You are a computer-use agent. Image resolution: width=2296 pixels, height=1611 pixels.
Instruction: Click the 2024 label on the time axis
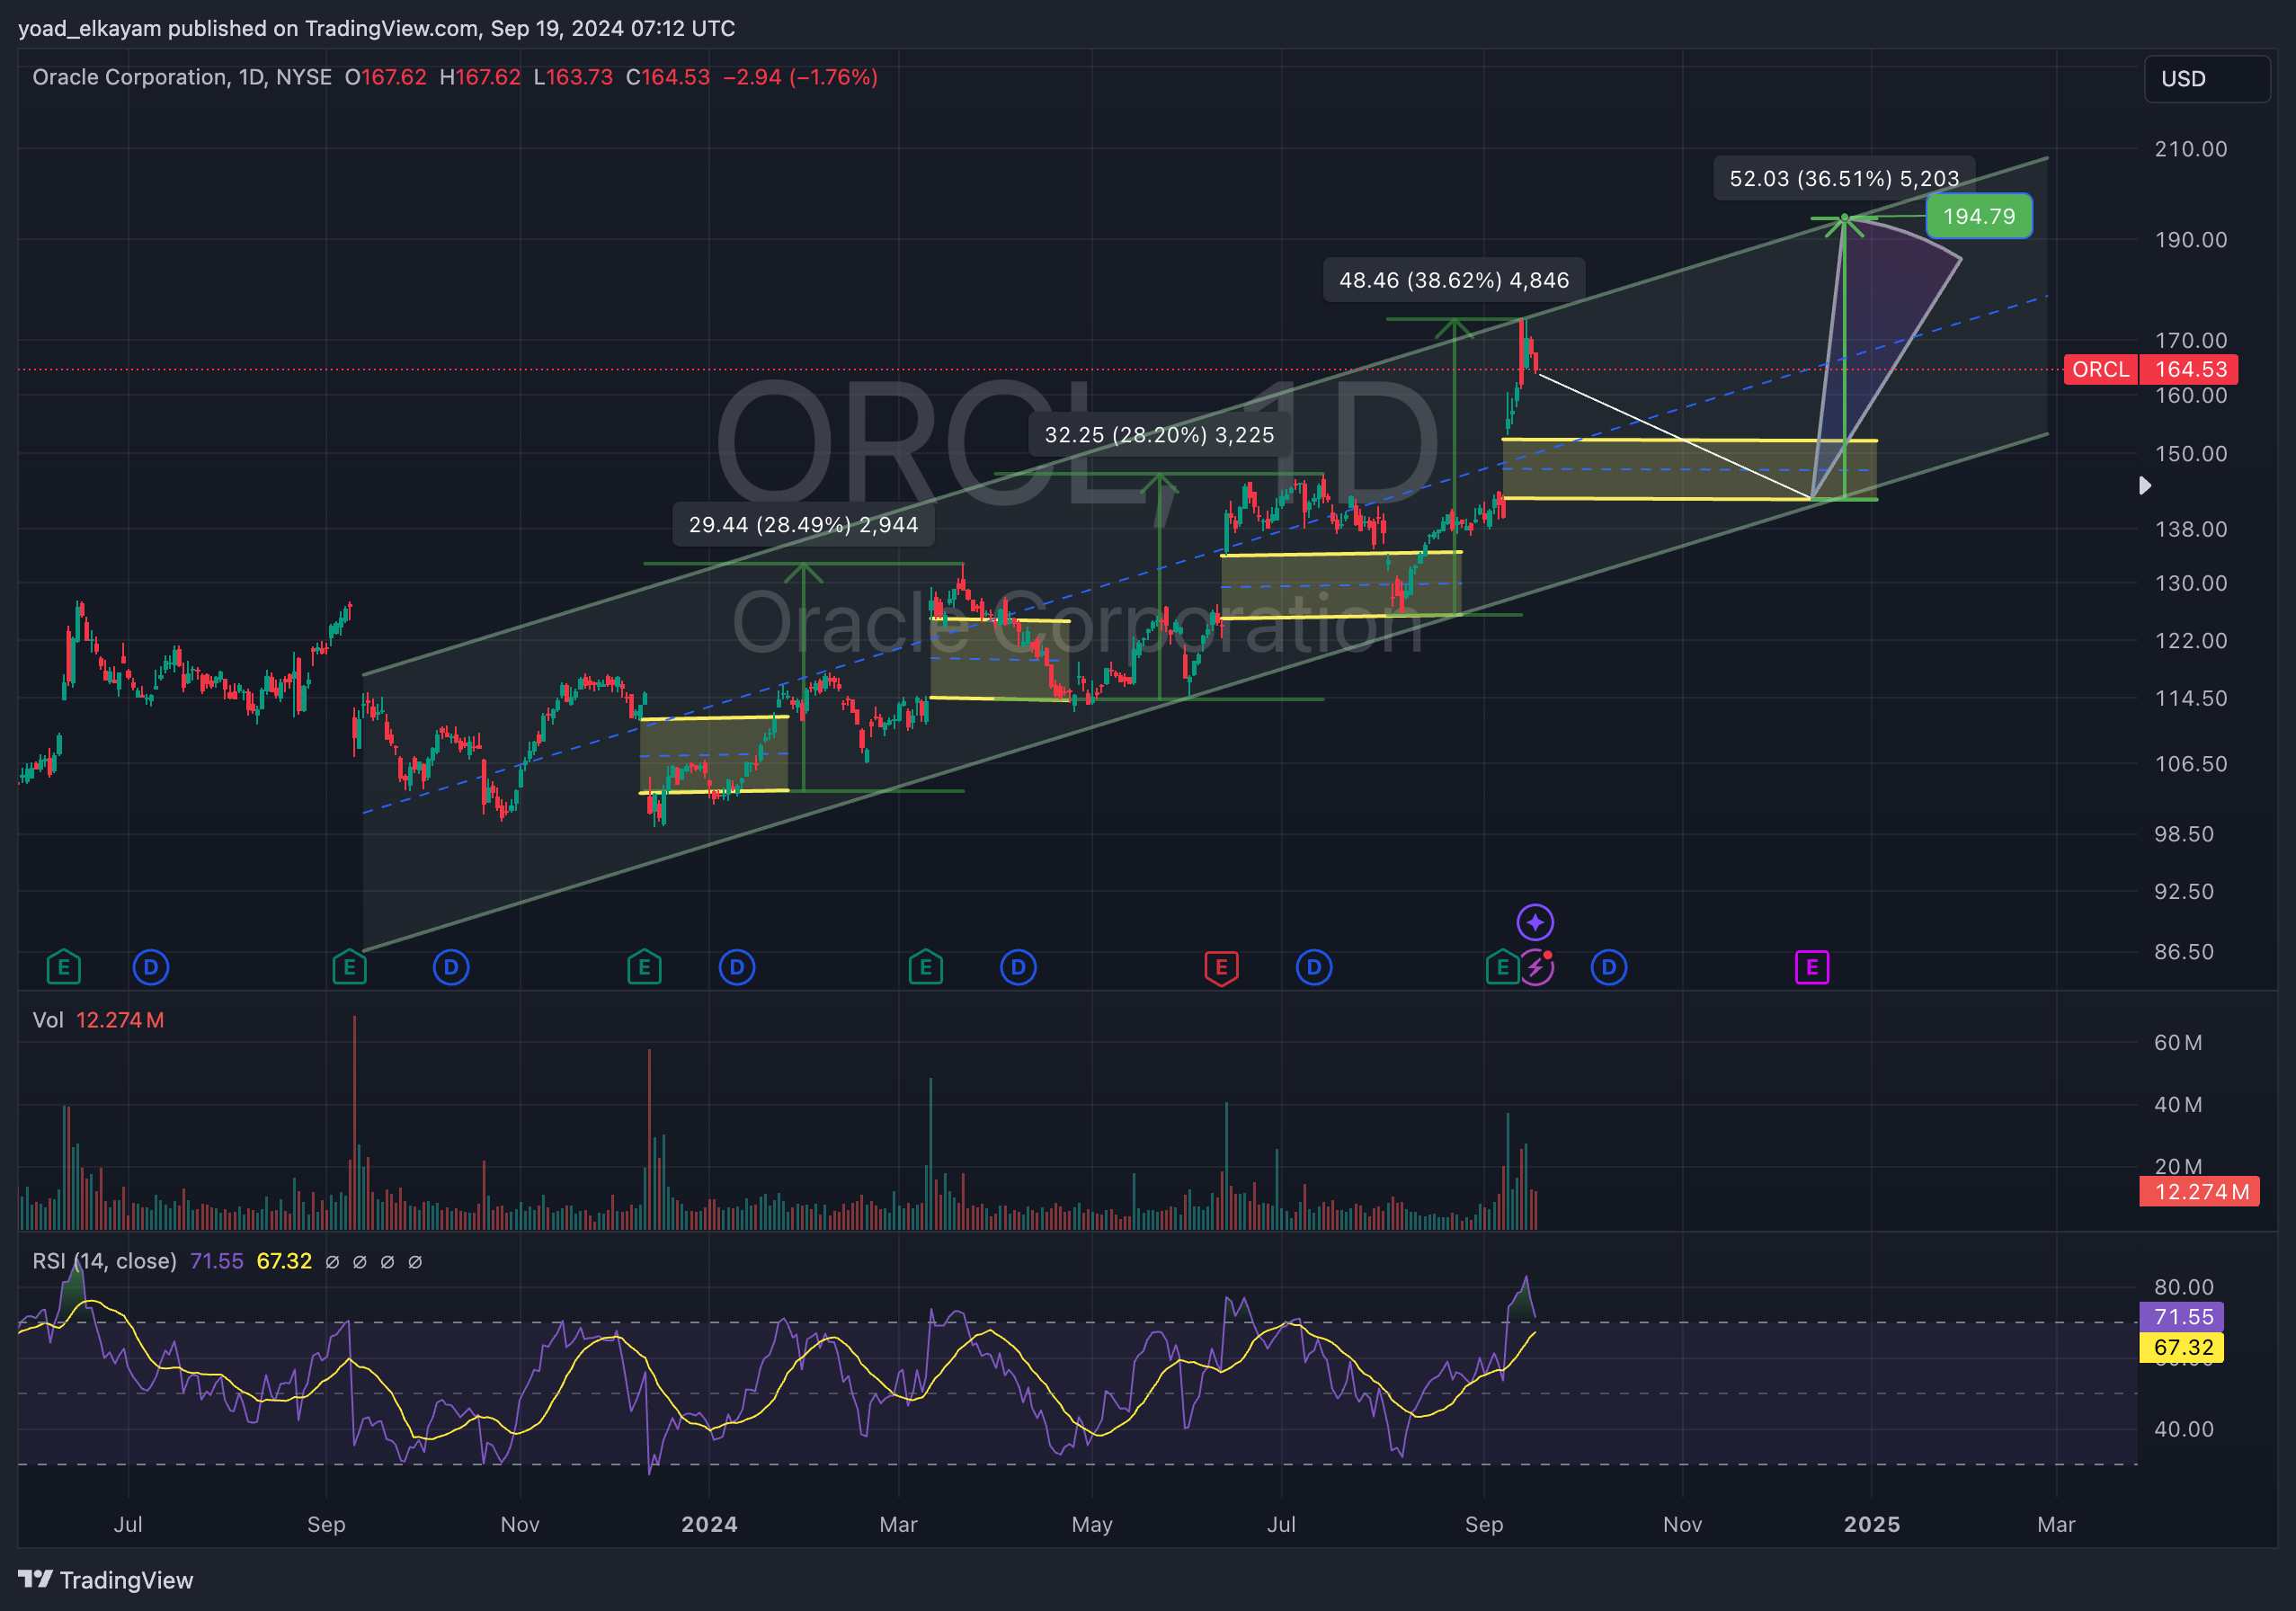click(709, 1524)
